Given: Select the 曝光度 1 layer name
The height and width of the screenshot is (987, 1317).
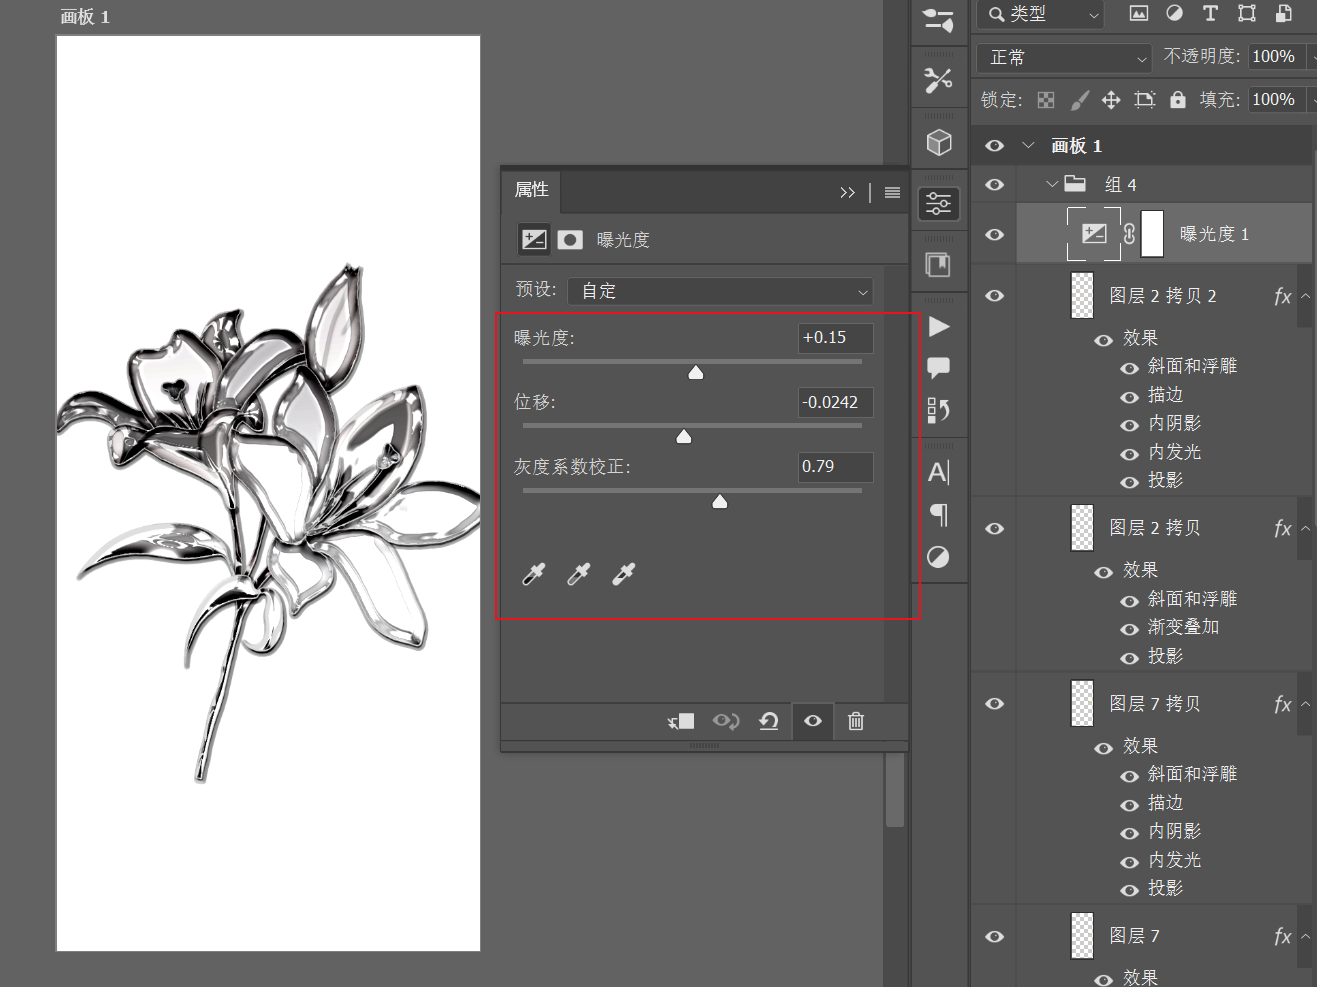Looking at the screenshot, I should 1214,234.
